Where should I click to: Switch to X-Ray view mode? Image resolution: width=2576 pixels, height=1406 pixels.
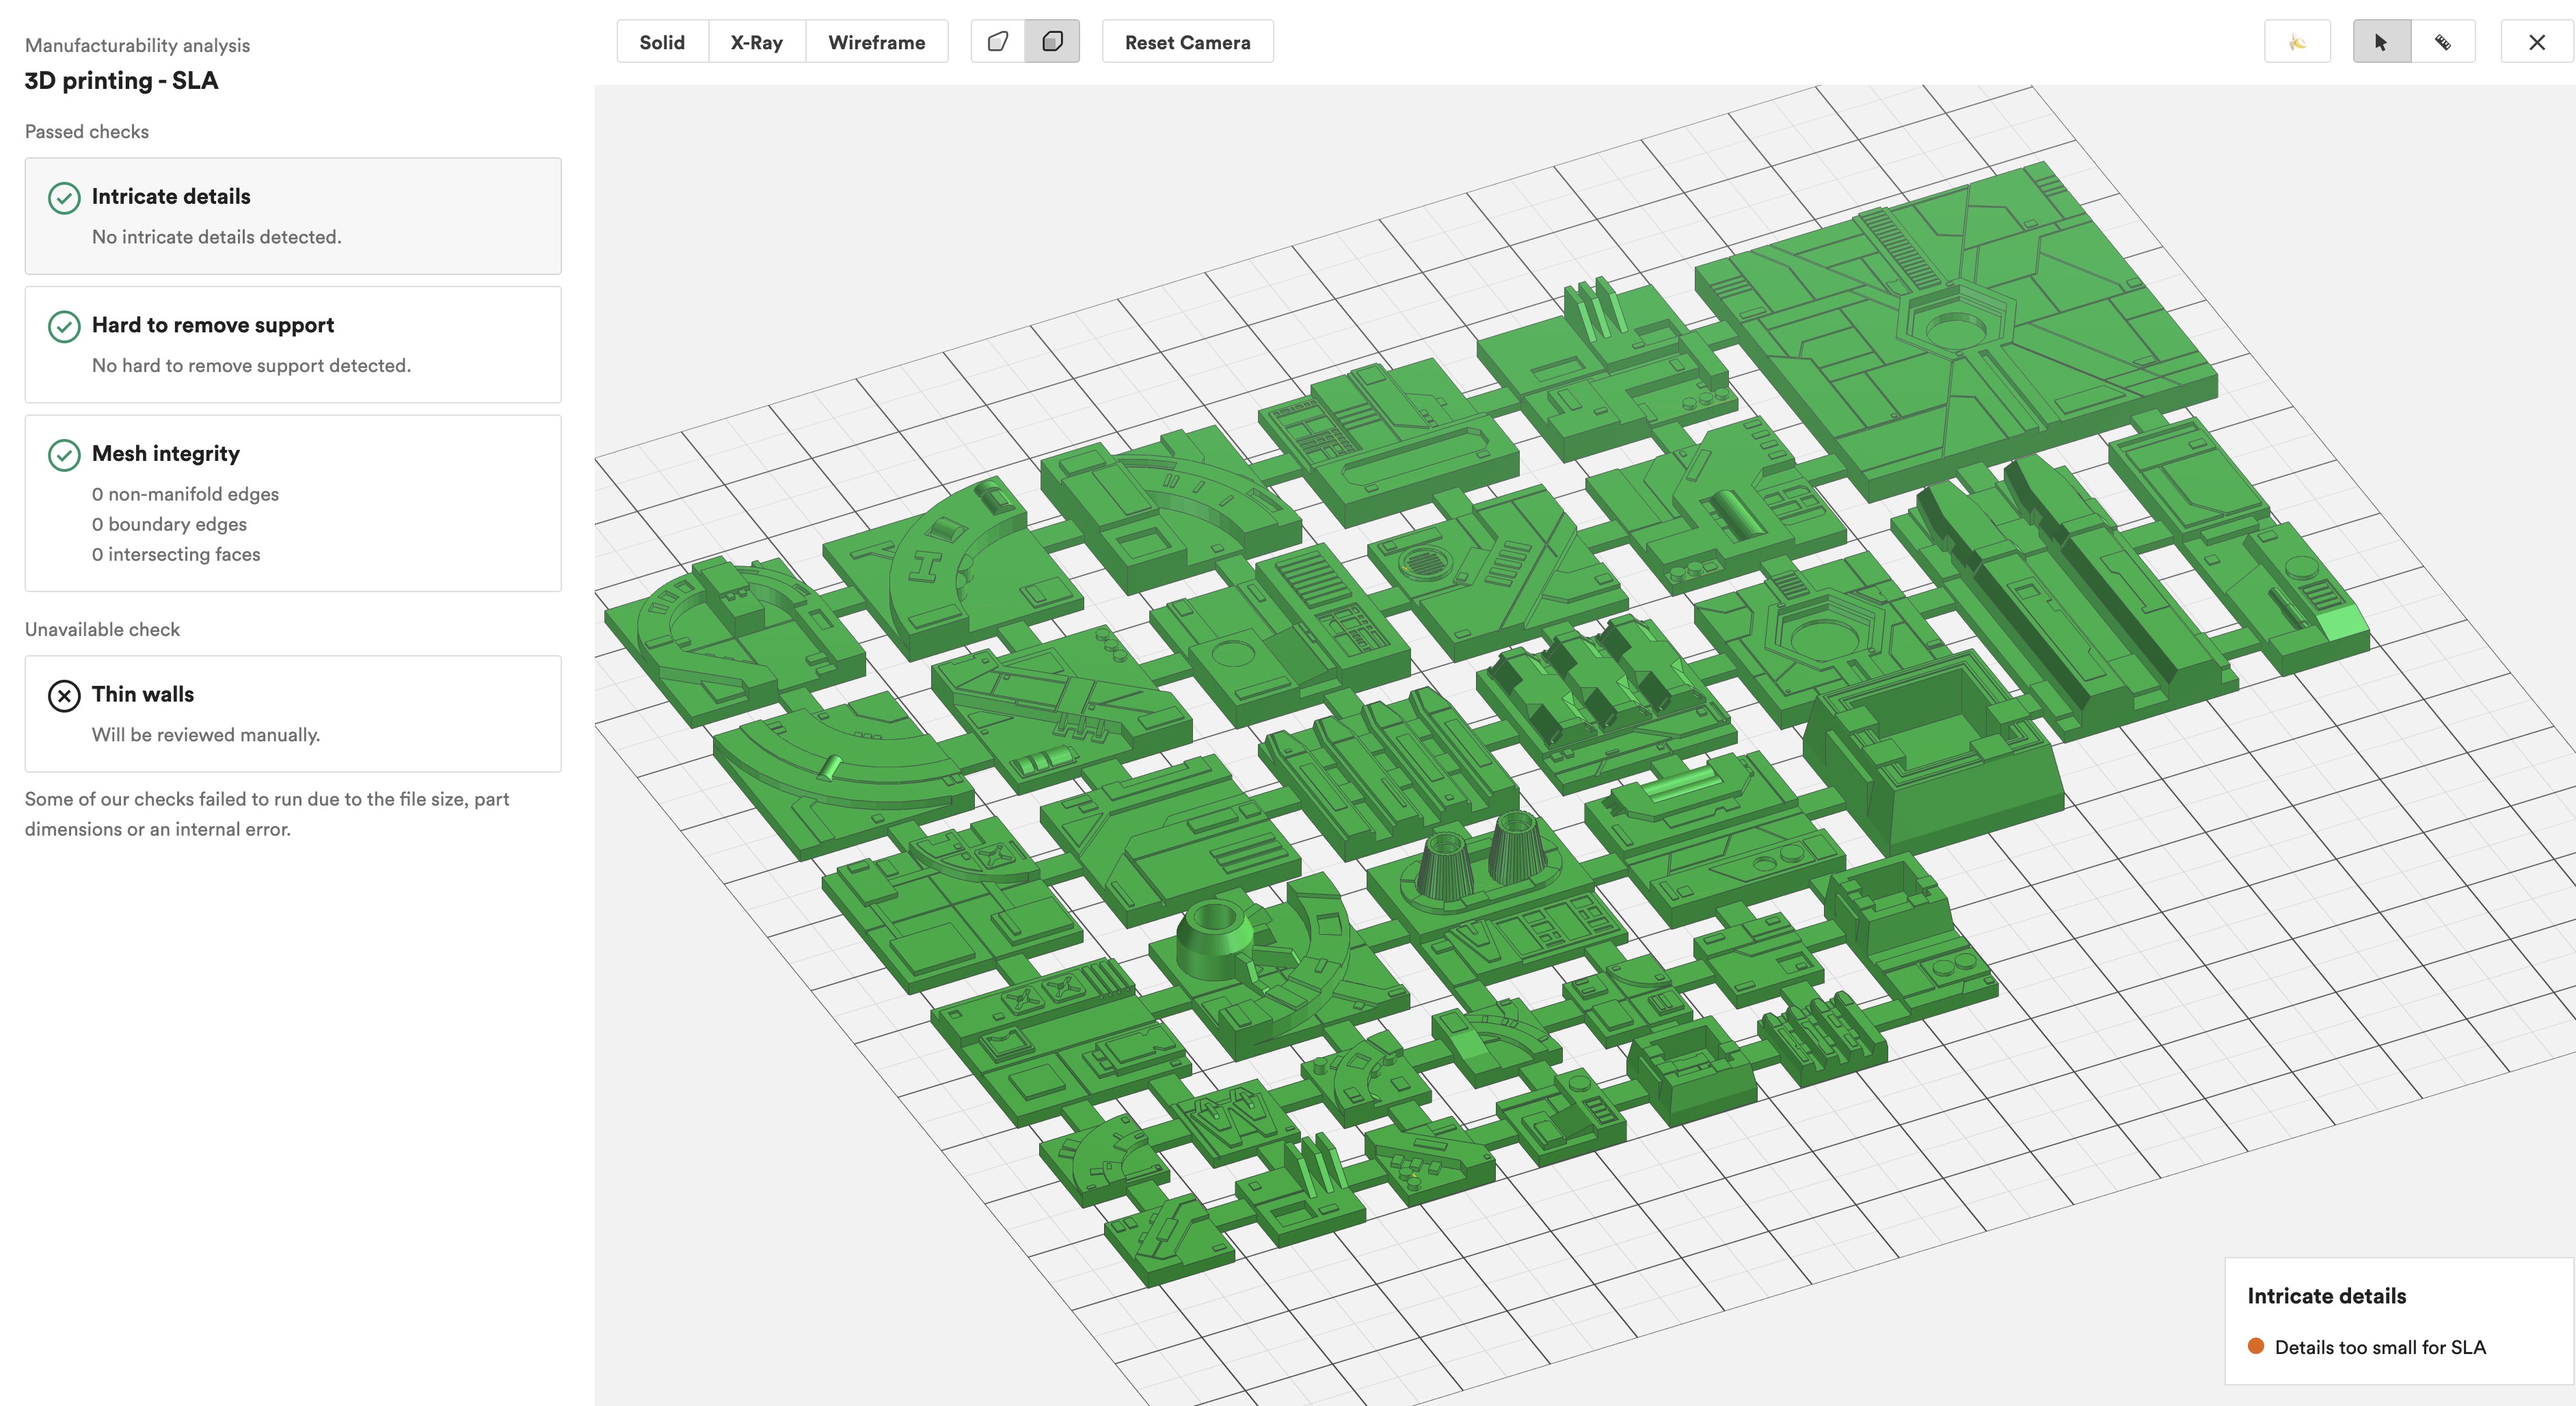tap(756, 42)
